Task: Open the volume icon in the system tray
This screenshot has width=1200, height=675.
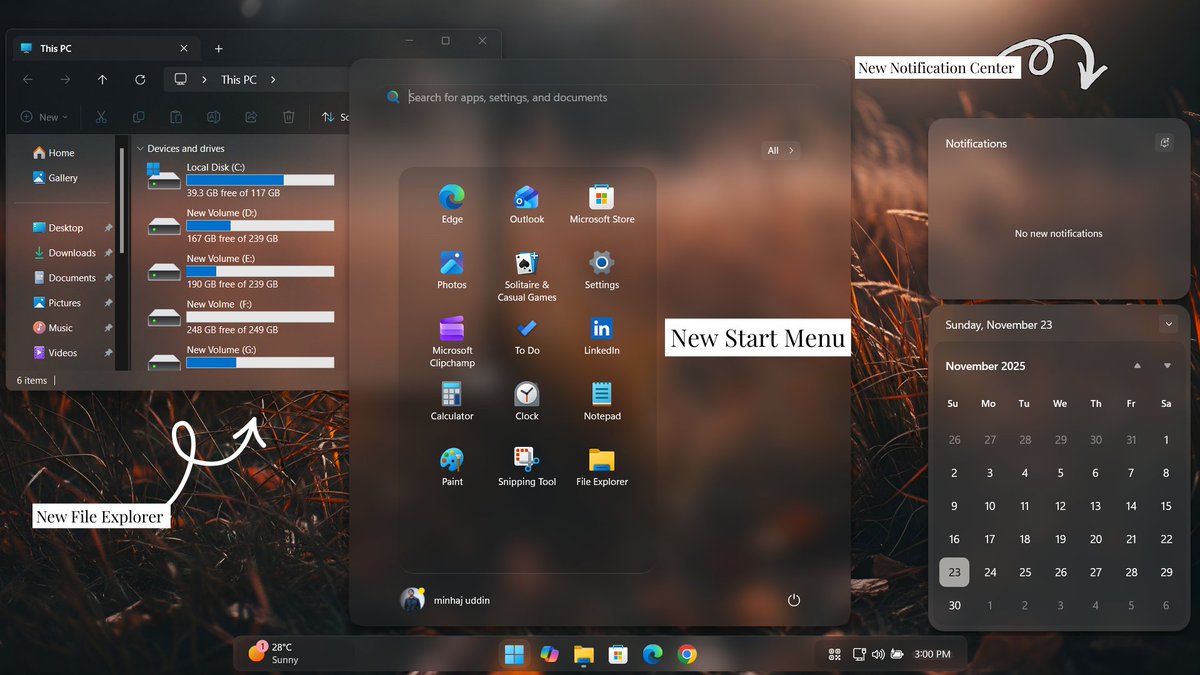Action: point(877,653)
